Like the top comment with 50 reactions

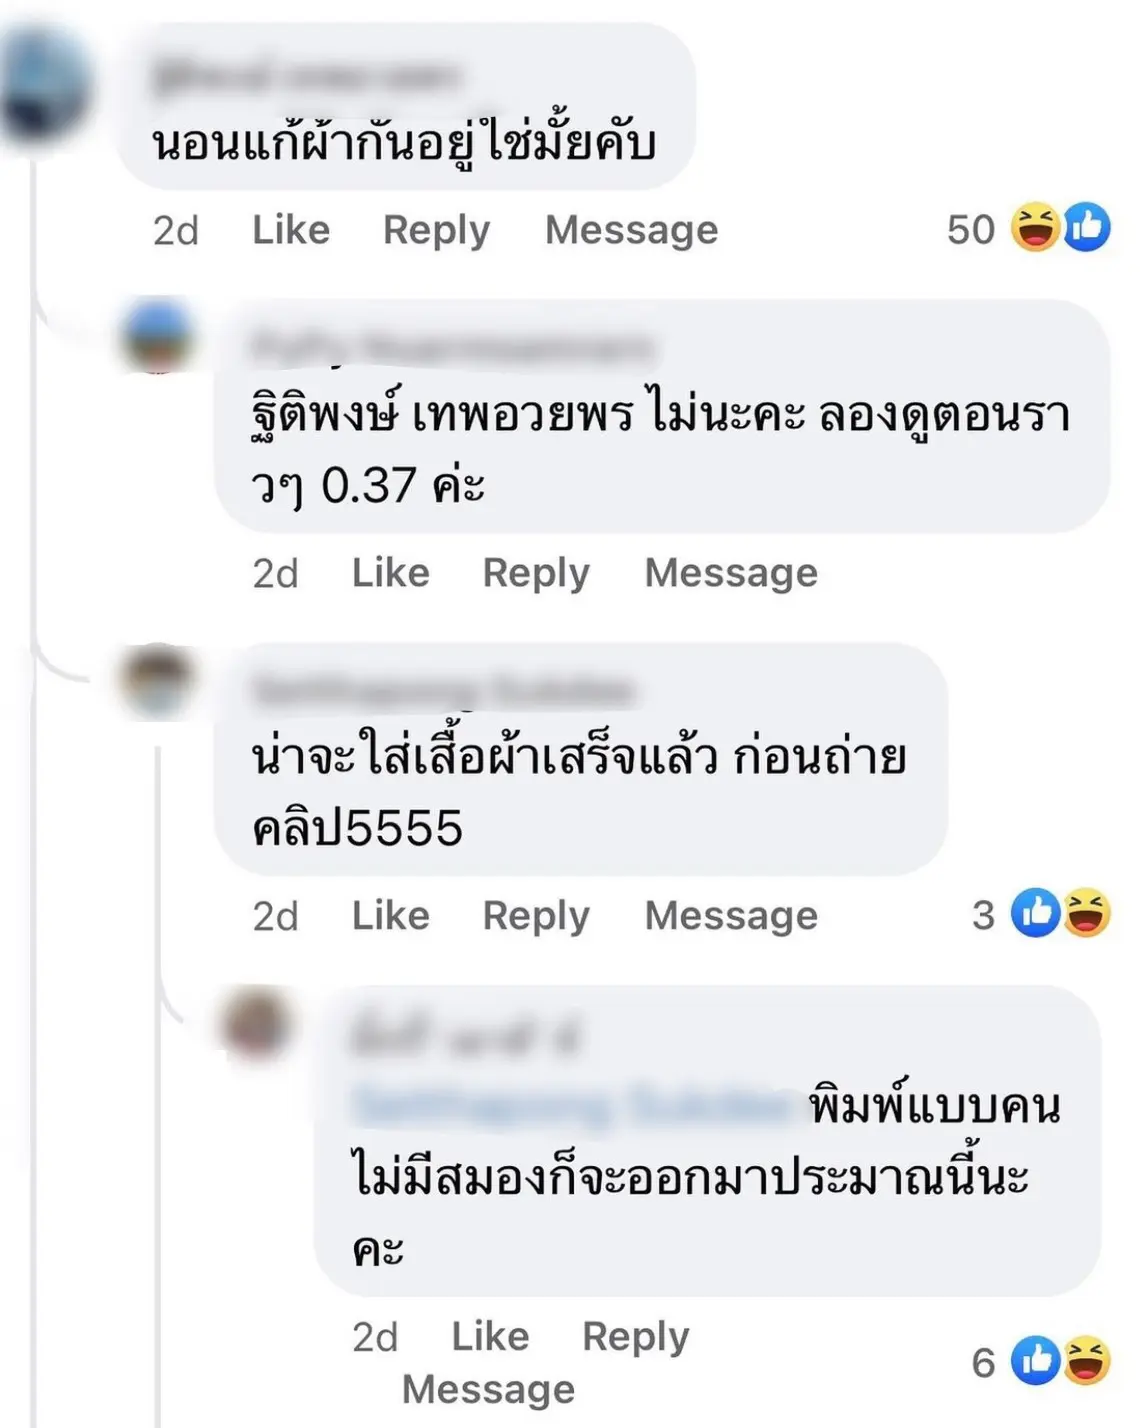[x=290, y=230]
